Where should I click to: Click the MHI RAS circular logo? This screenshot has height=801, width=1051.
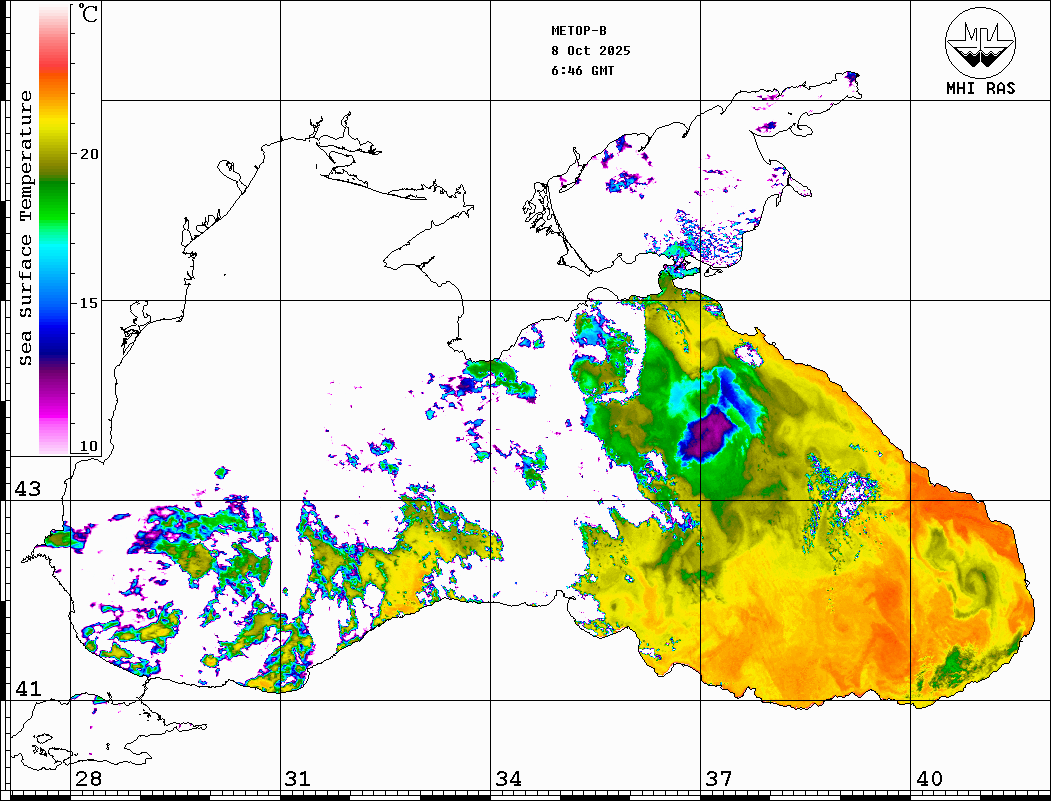coord(980,41)
